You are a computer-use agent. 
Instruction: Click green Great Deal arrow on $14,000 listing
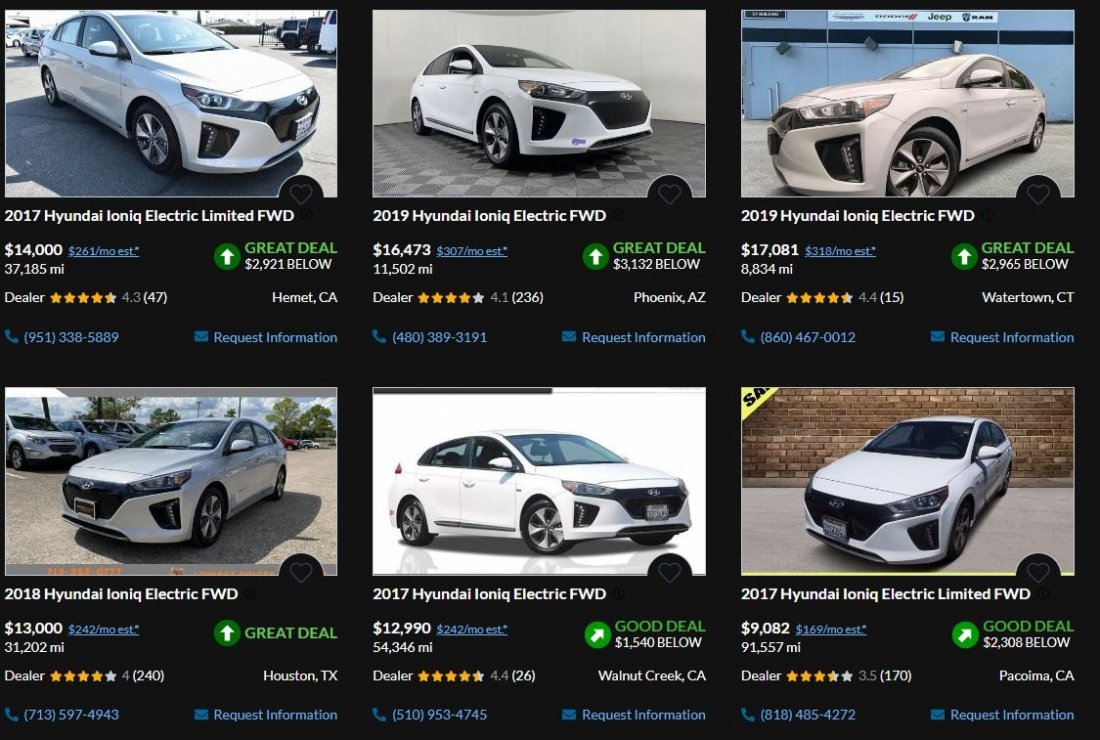(x=227, y=256)
